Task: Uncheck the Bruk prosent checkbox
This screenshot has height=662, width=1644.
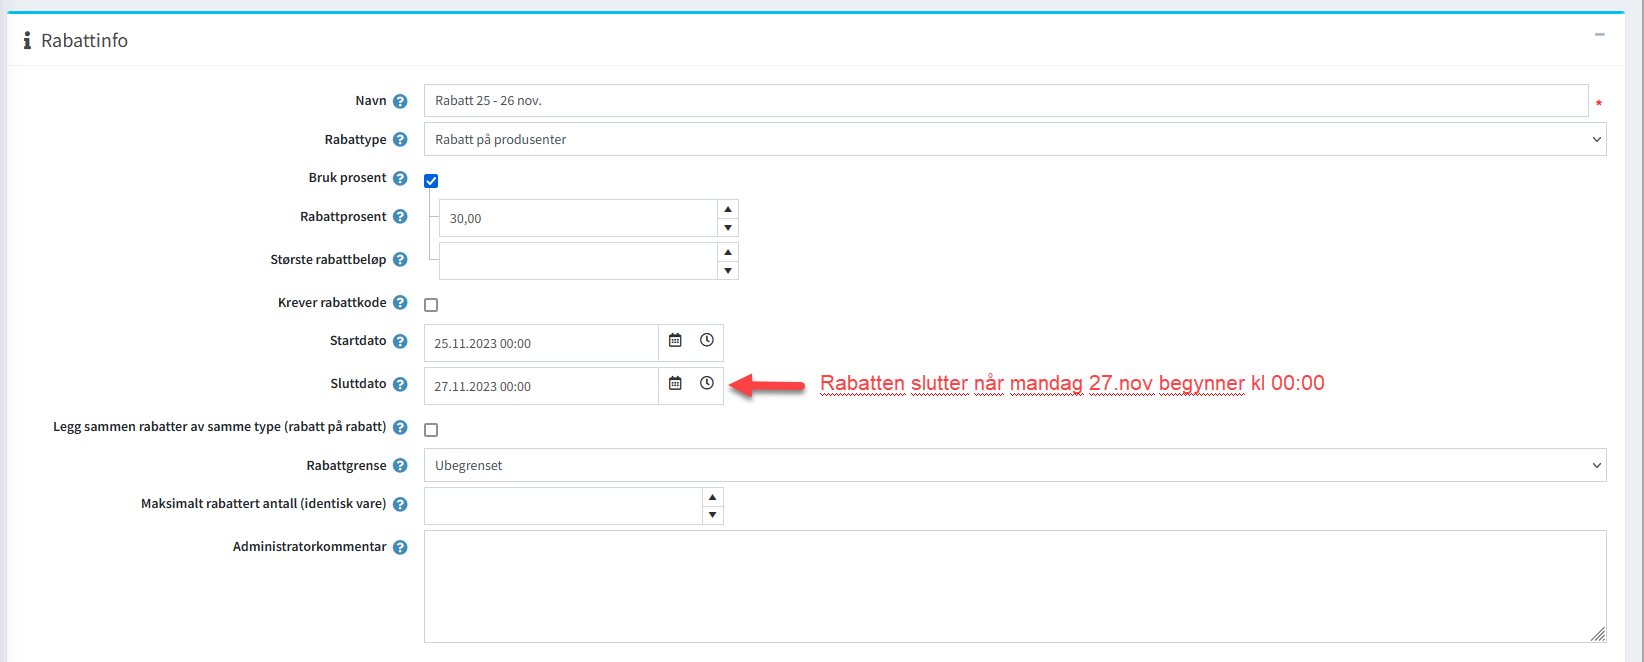Action: 431,181
